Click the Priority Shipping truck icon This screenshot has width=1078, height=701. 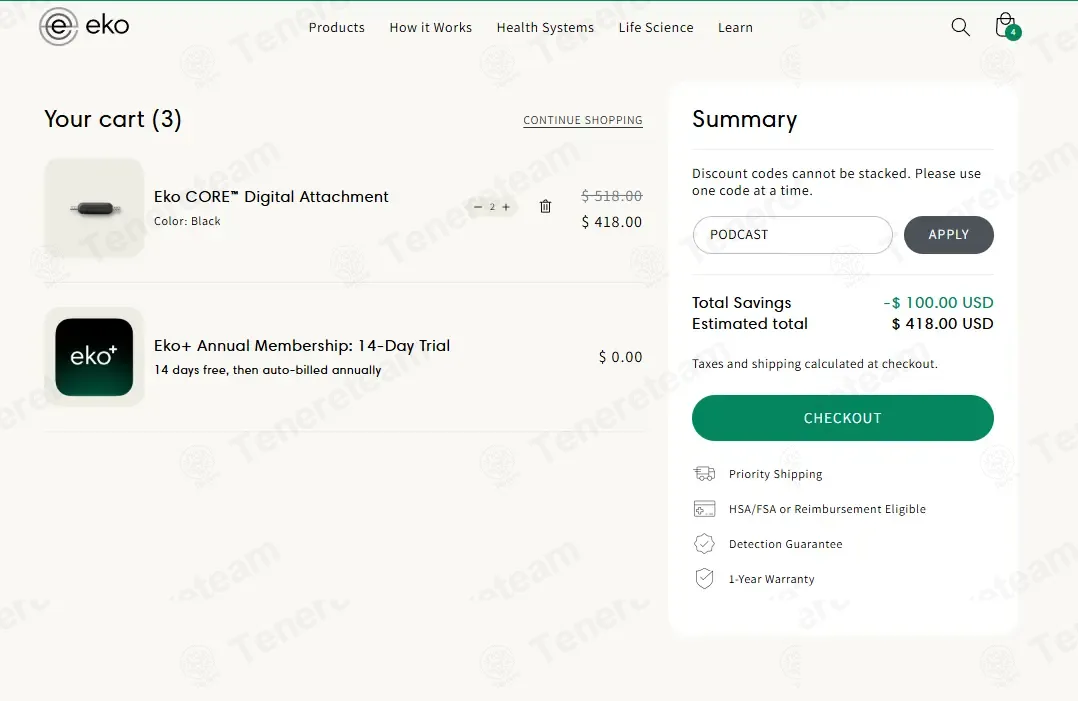704,474
